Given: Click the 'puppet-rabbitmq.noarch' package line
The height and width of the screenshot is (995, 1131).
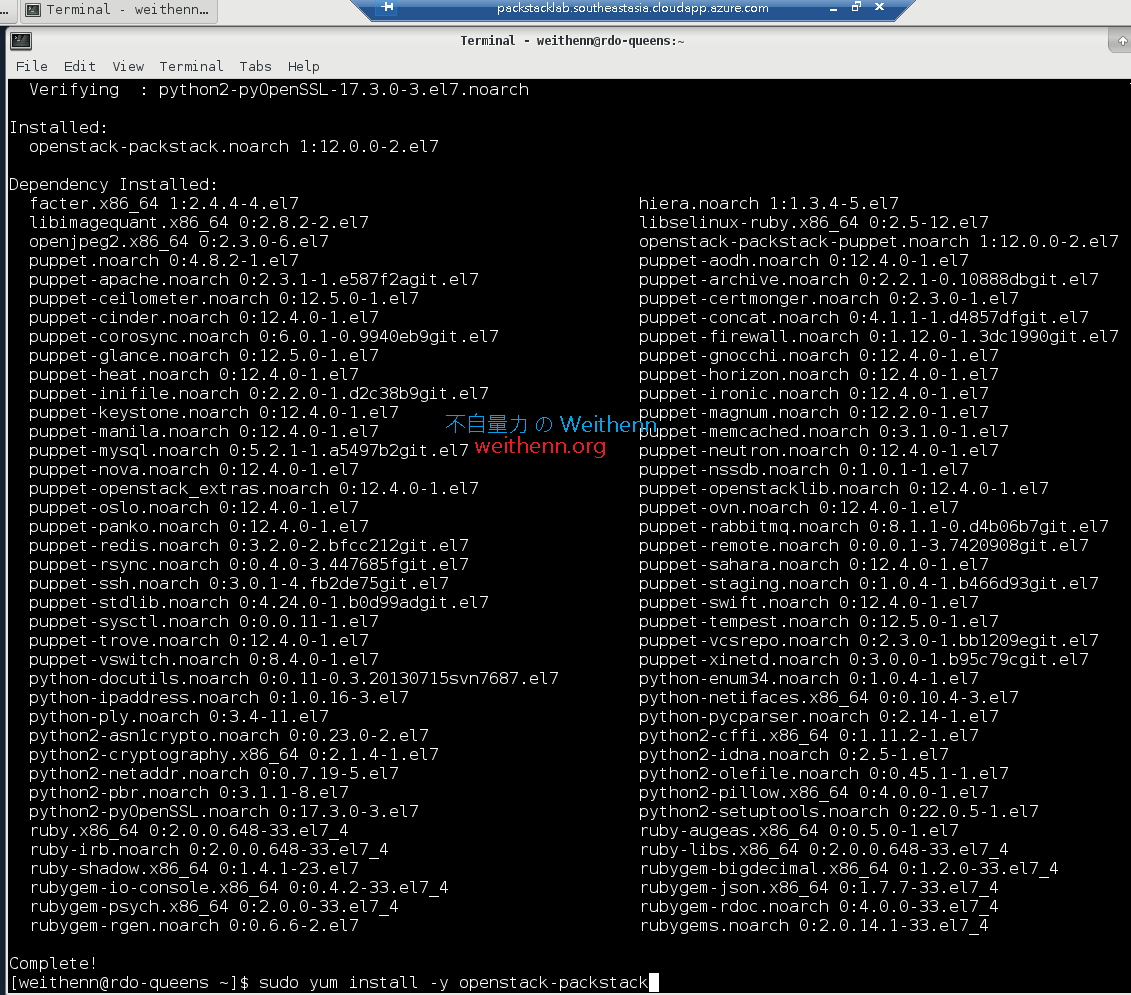Looking at the screenshot, I should (873, 527).
